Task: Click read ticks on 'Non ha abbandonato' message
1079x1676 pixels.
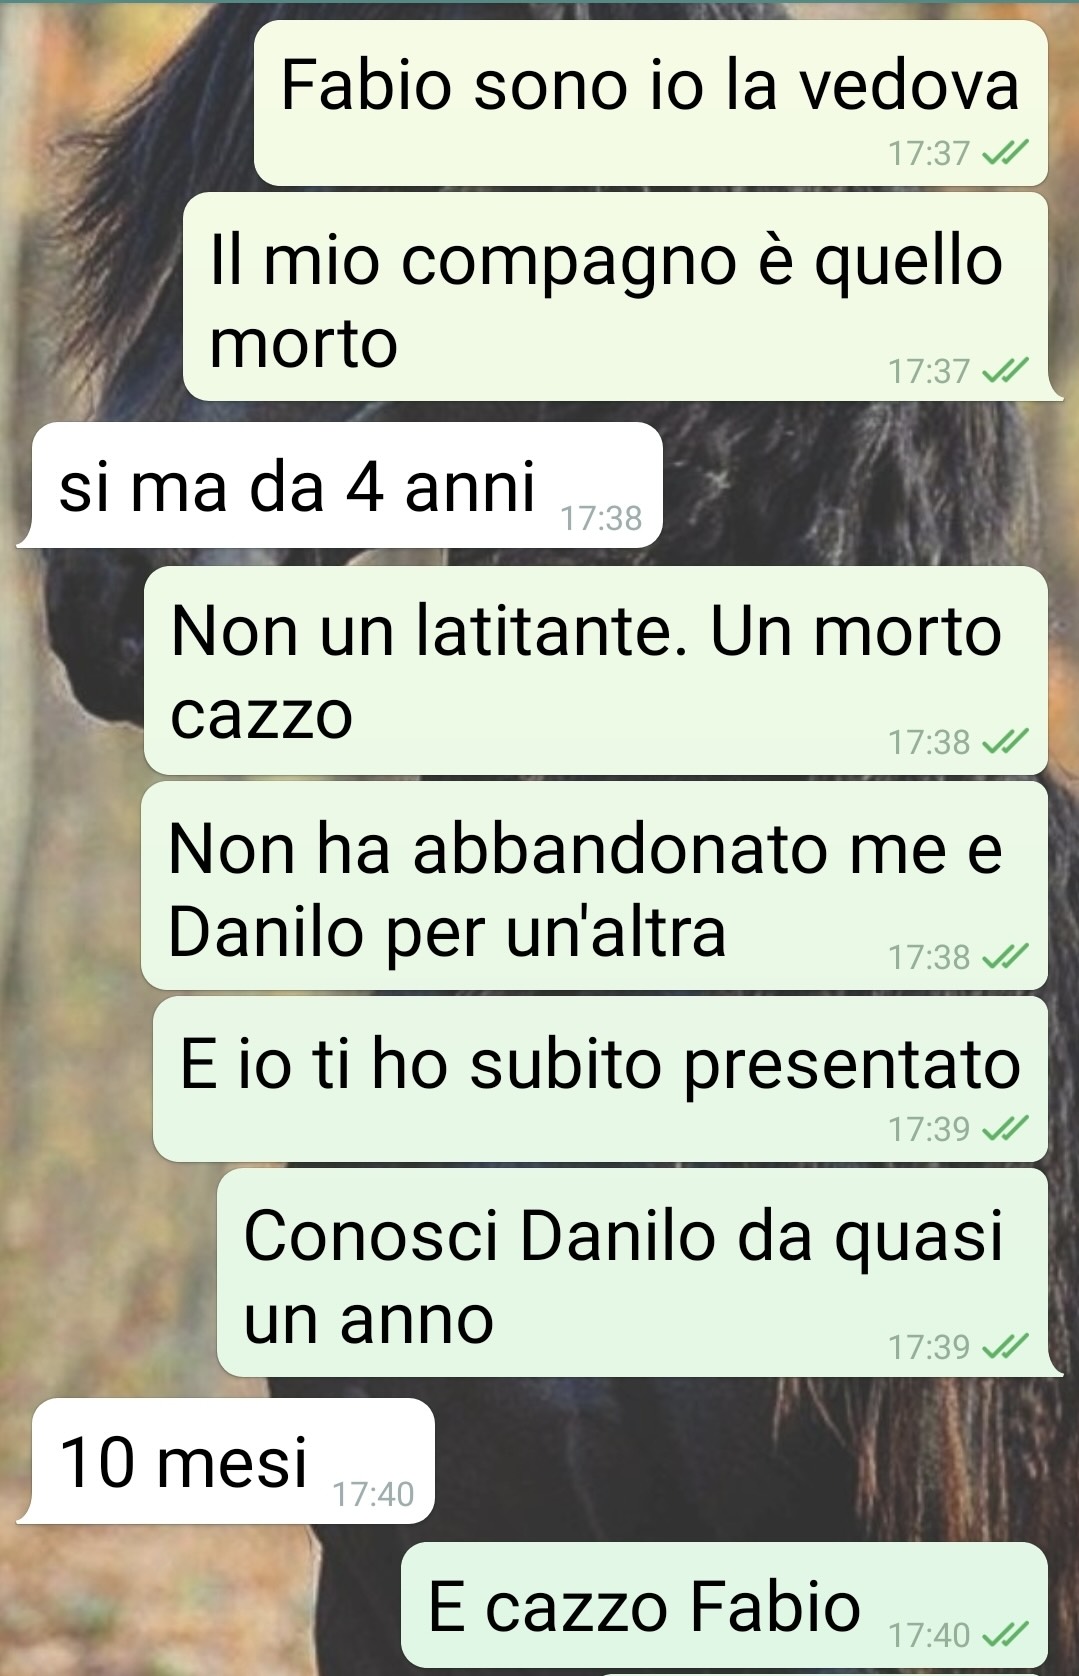Action: pos(1005,957)
